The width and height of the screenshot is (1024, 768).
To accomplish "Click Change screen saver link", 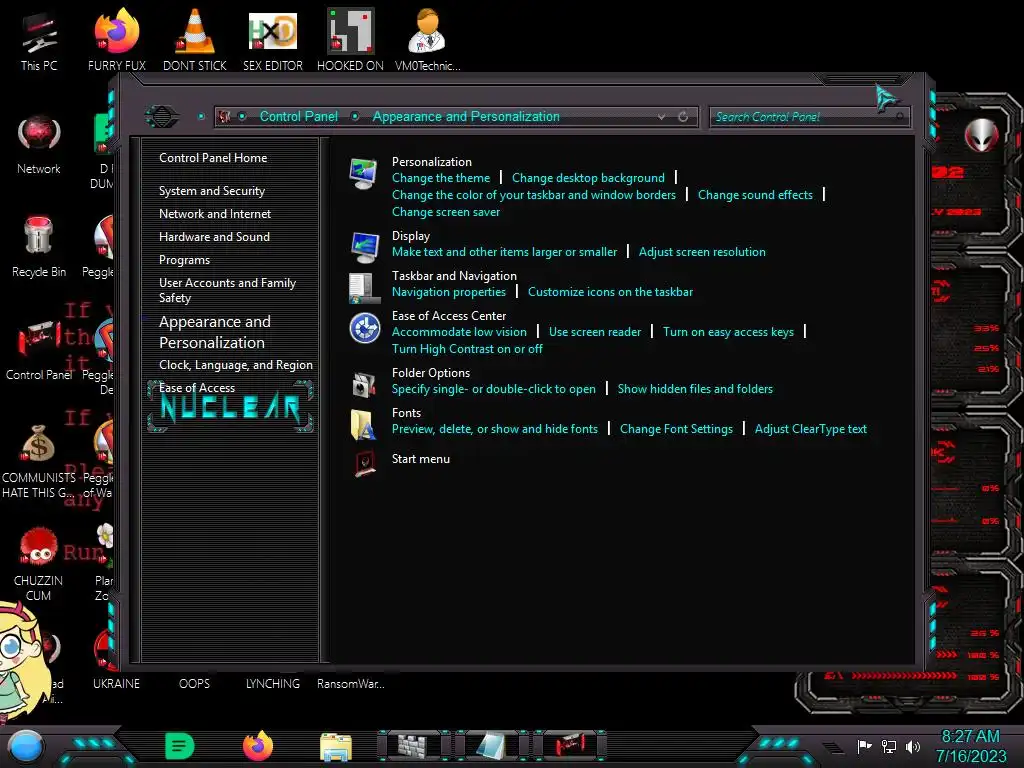I will point(445,212).
